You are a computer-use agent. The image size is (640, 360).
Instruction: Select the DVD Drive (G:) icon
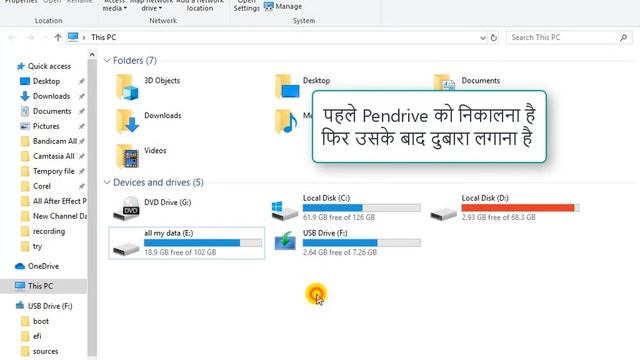click(127, 208)
